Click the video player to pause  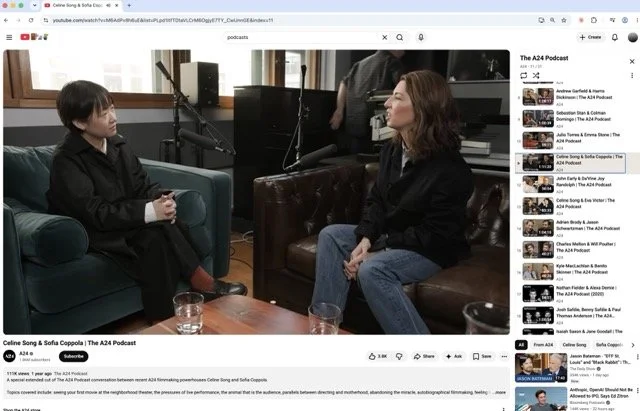pyautogui.click(x=256, y=192)
